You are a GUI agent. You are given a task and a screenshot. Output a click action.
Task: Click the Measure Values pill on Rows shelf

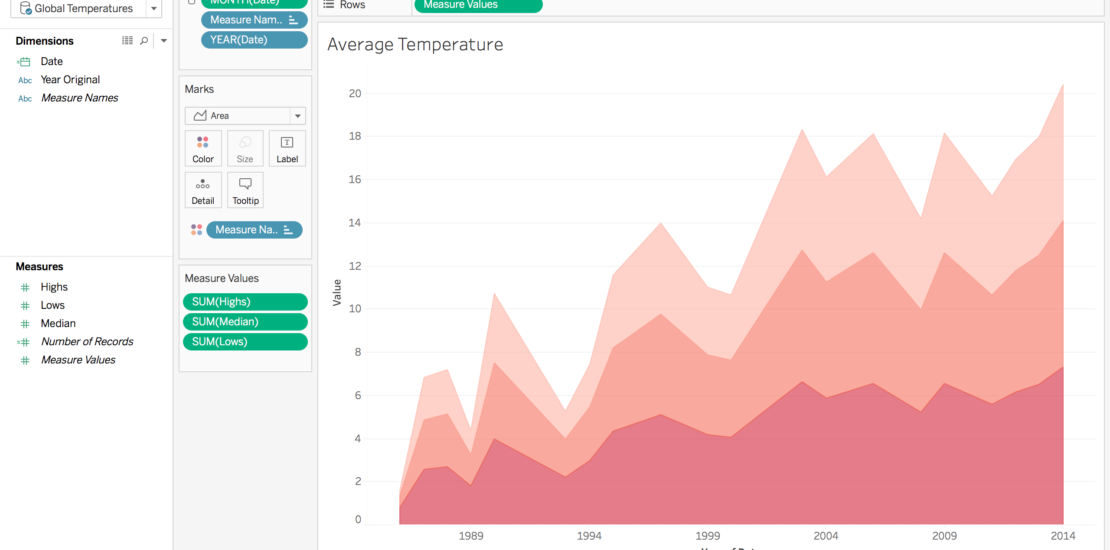coord(478,6)
